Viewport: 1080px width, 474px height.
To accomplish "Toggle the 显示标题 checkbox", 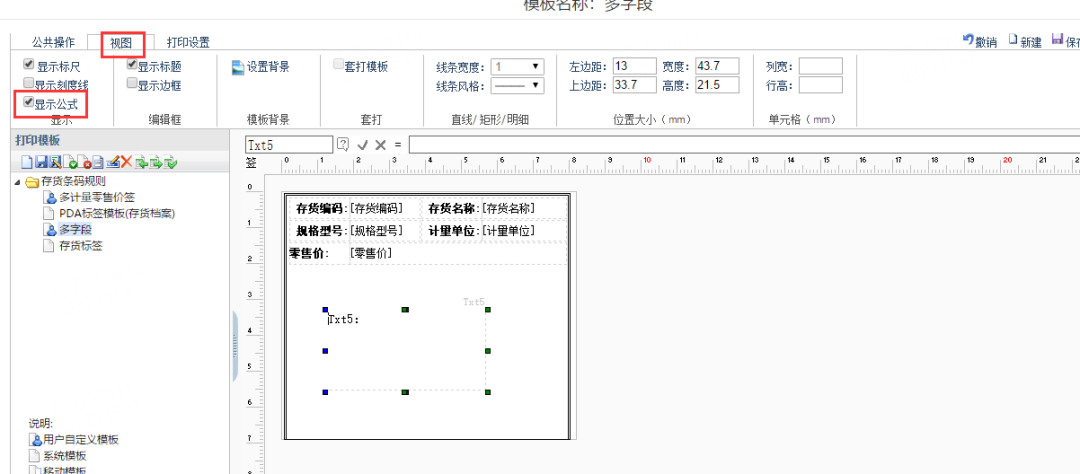I will coord(132,65).
